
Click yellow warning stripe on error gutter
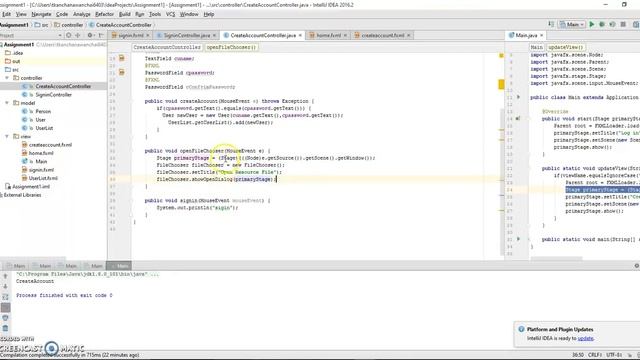(x=501, y=84)
